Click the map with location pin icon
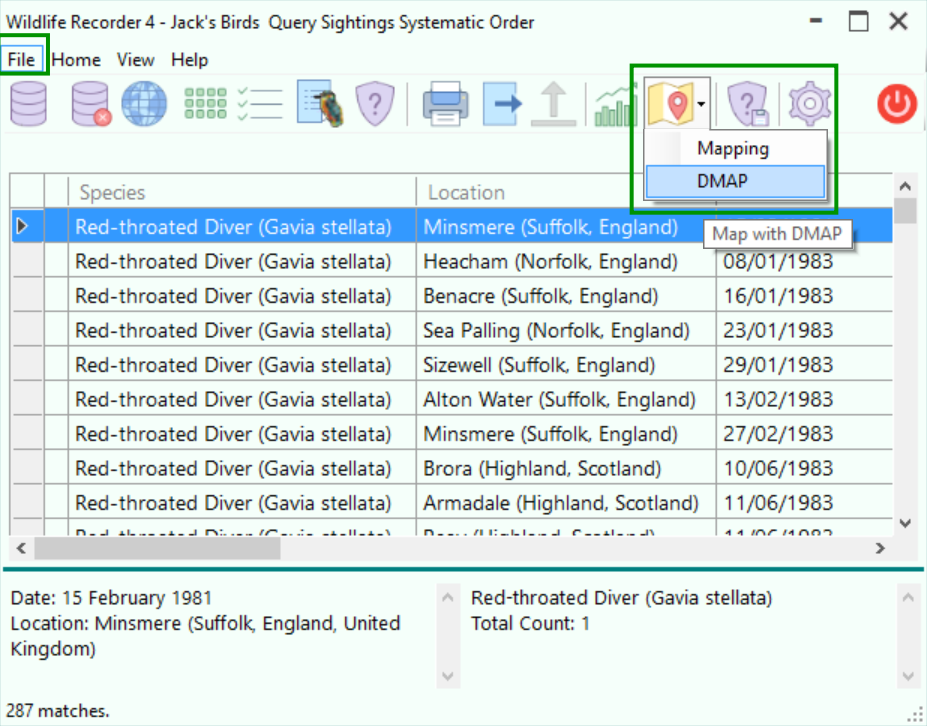Image resolution: width=927 pixels, height=726 pixels. click(670, 104)
